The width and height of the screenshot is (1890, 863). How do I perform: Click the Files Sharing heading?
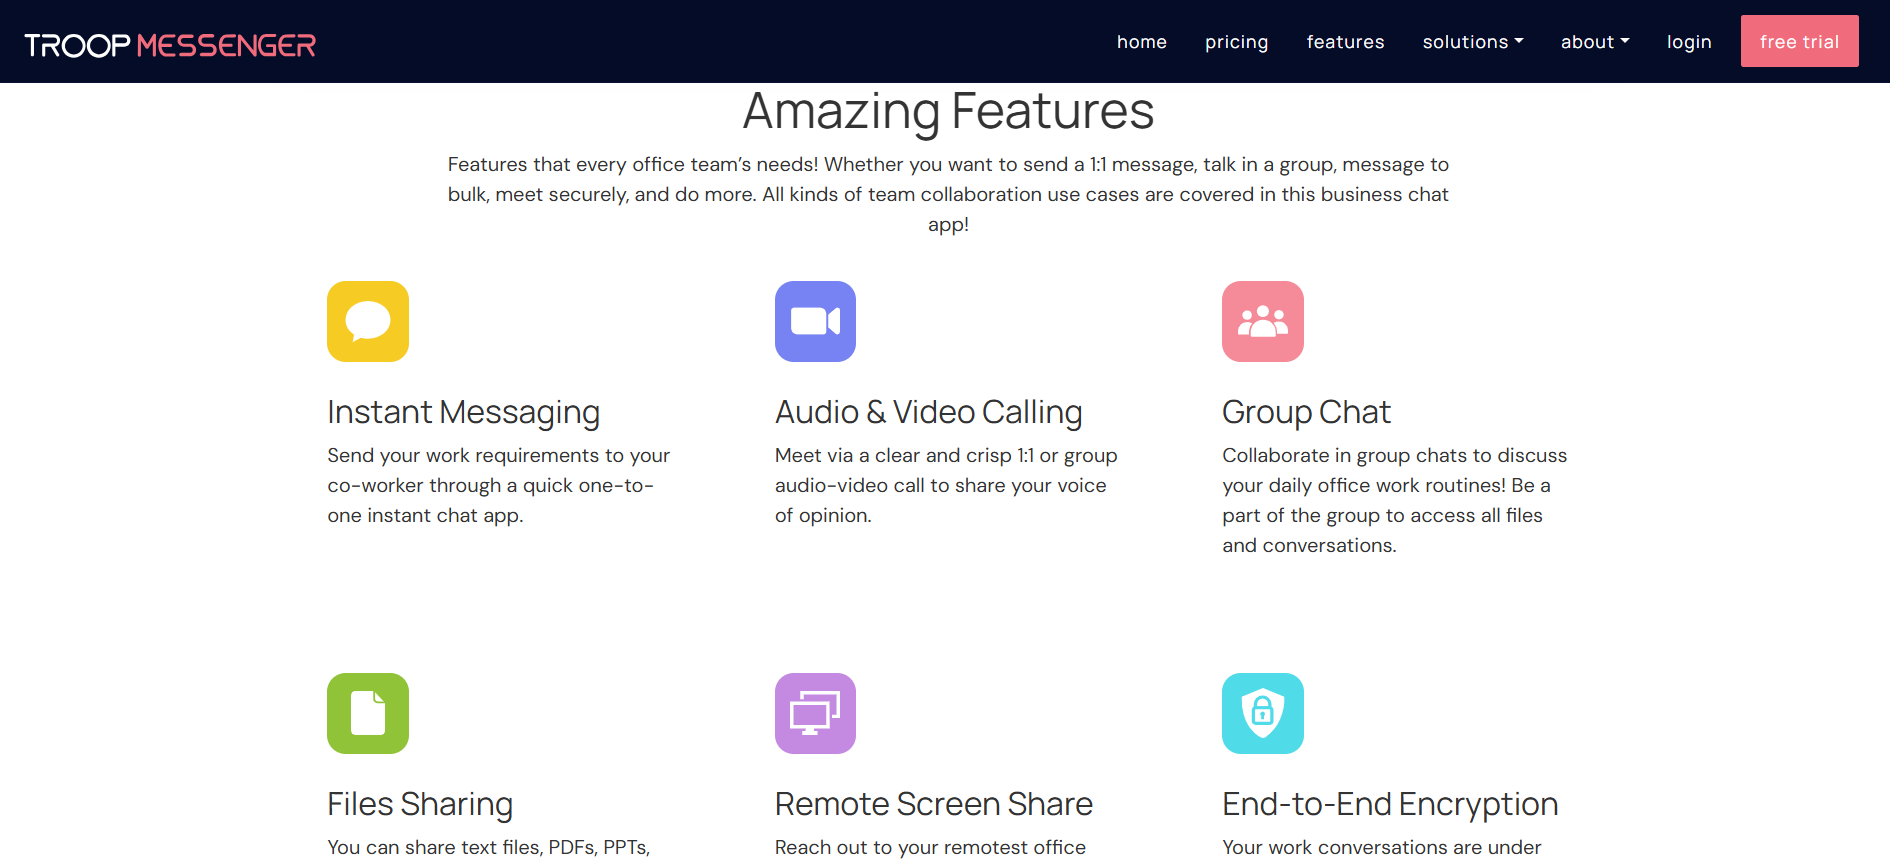[420, 804]
